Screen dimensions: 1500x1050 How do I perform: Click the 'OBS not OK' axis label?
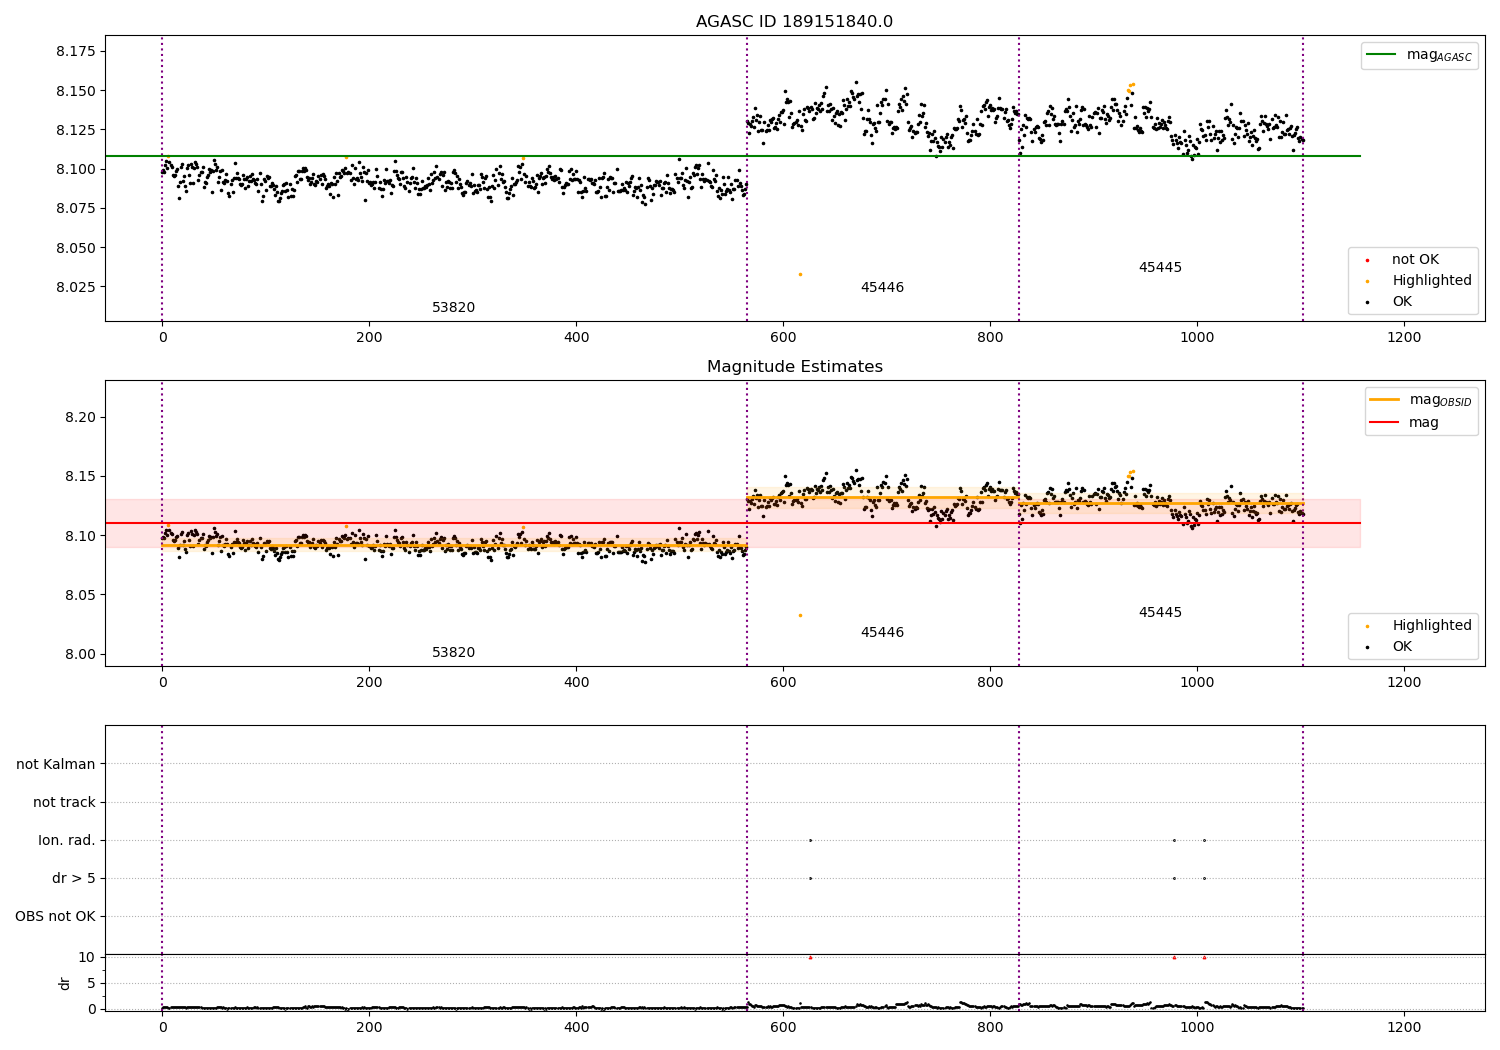pyautogui.click(x=55, y=916)
